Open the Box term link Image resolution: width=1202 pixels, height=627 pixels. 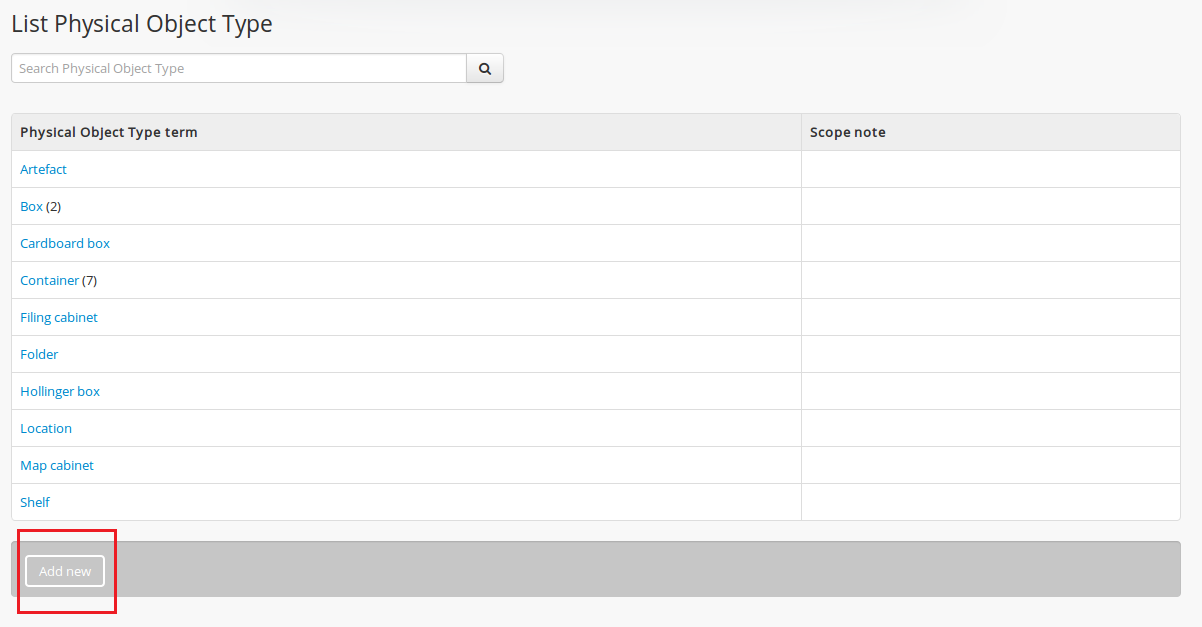tap(31, 207)
